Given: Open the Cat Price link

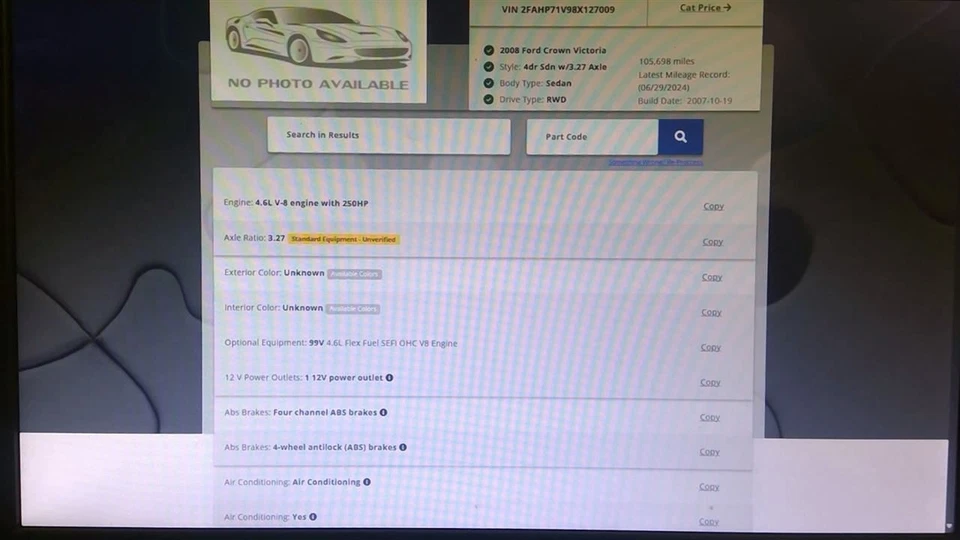Looking at the screenshot, I should tap(705, 8).
